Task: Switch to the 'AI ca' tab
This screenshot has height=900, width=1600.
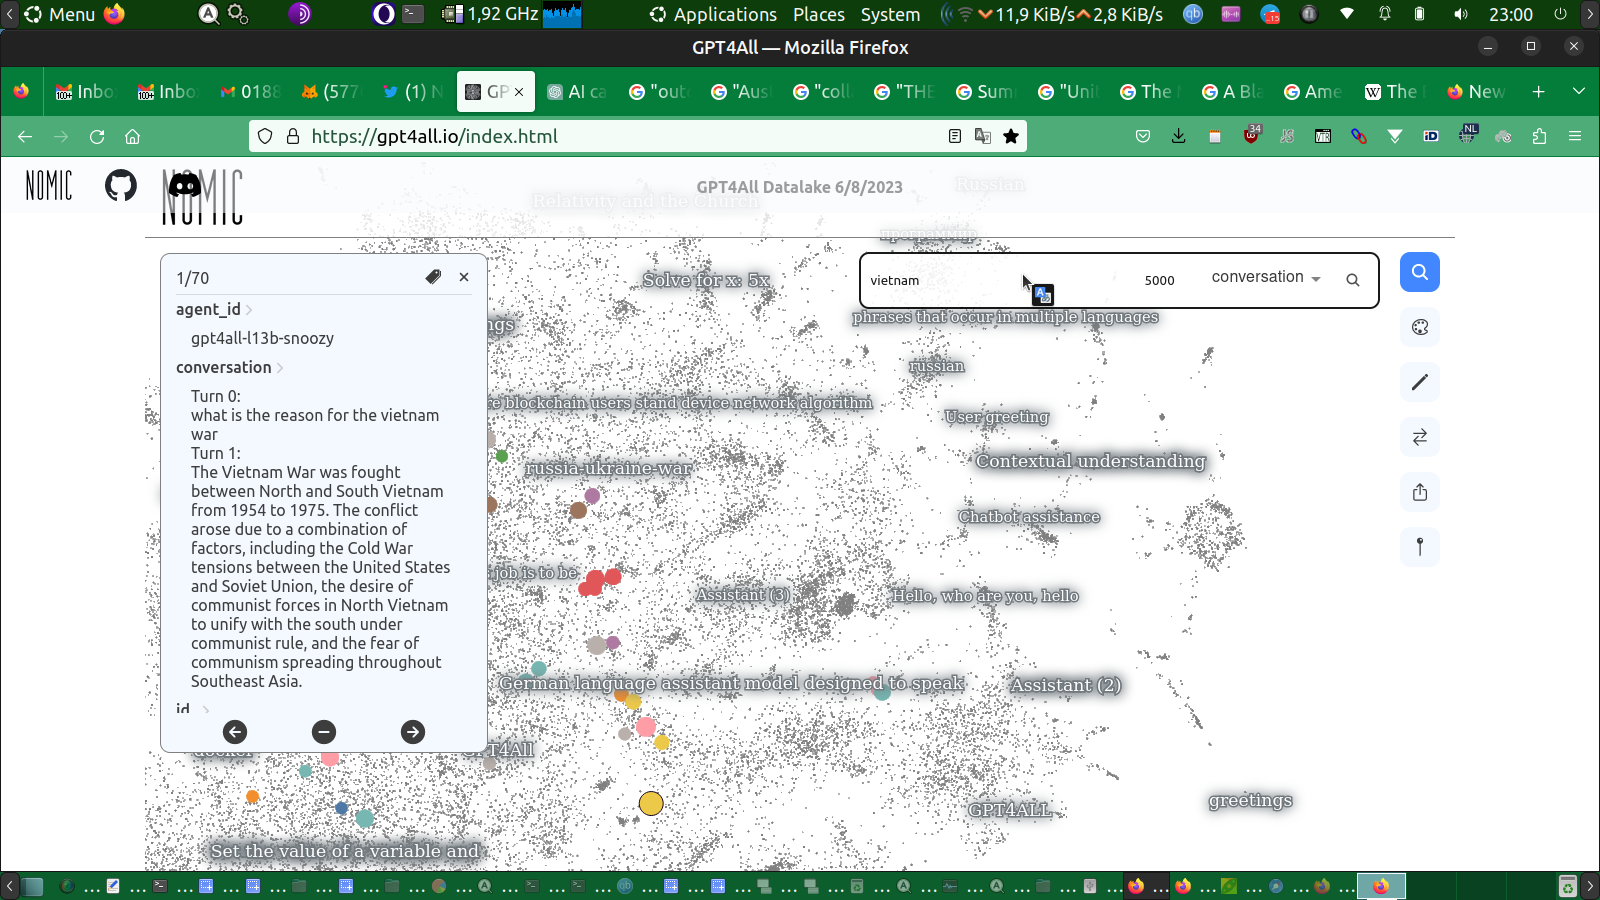Action: click(577, 91)
